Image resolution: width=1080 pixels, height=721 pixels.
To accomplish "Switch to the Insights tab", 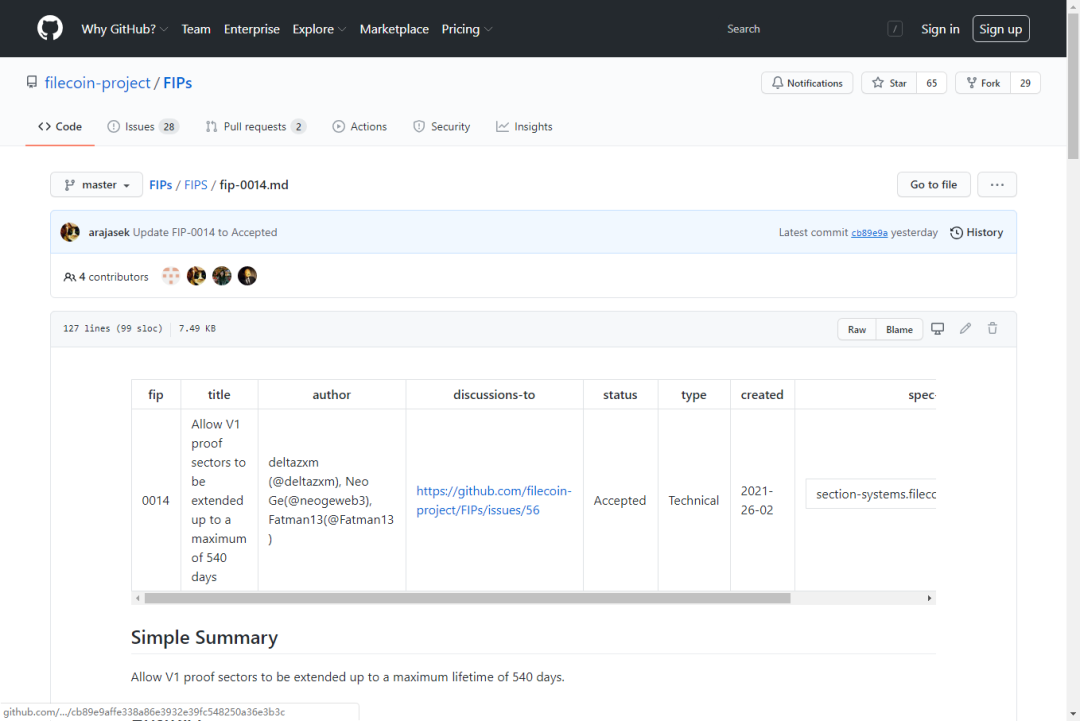I will click(x=524, y=127).
